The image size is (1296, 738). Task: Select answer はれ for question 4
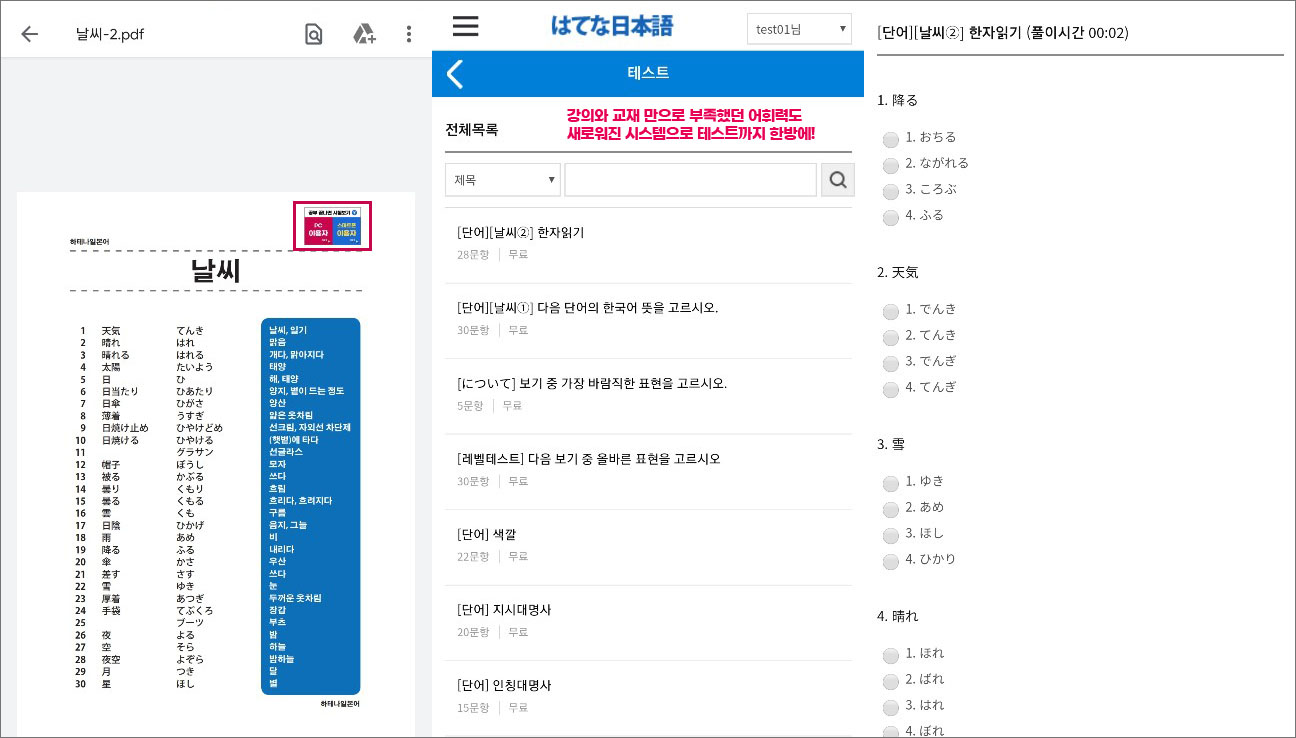pos(891,708)
